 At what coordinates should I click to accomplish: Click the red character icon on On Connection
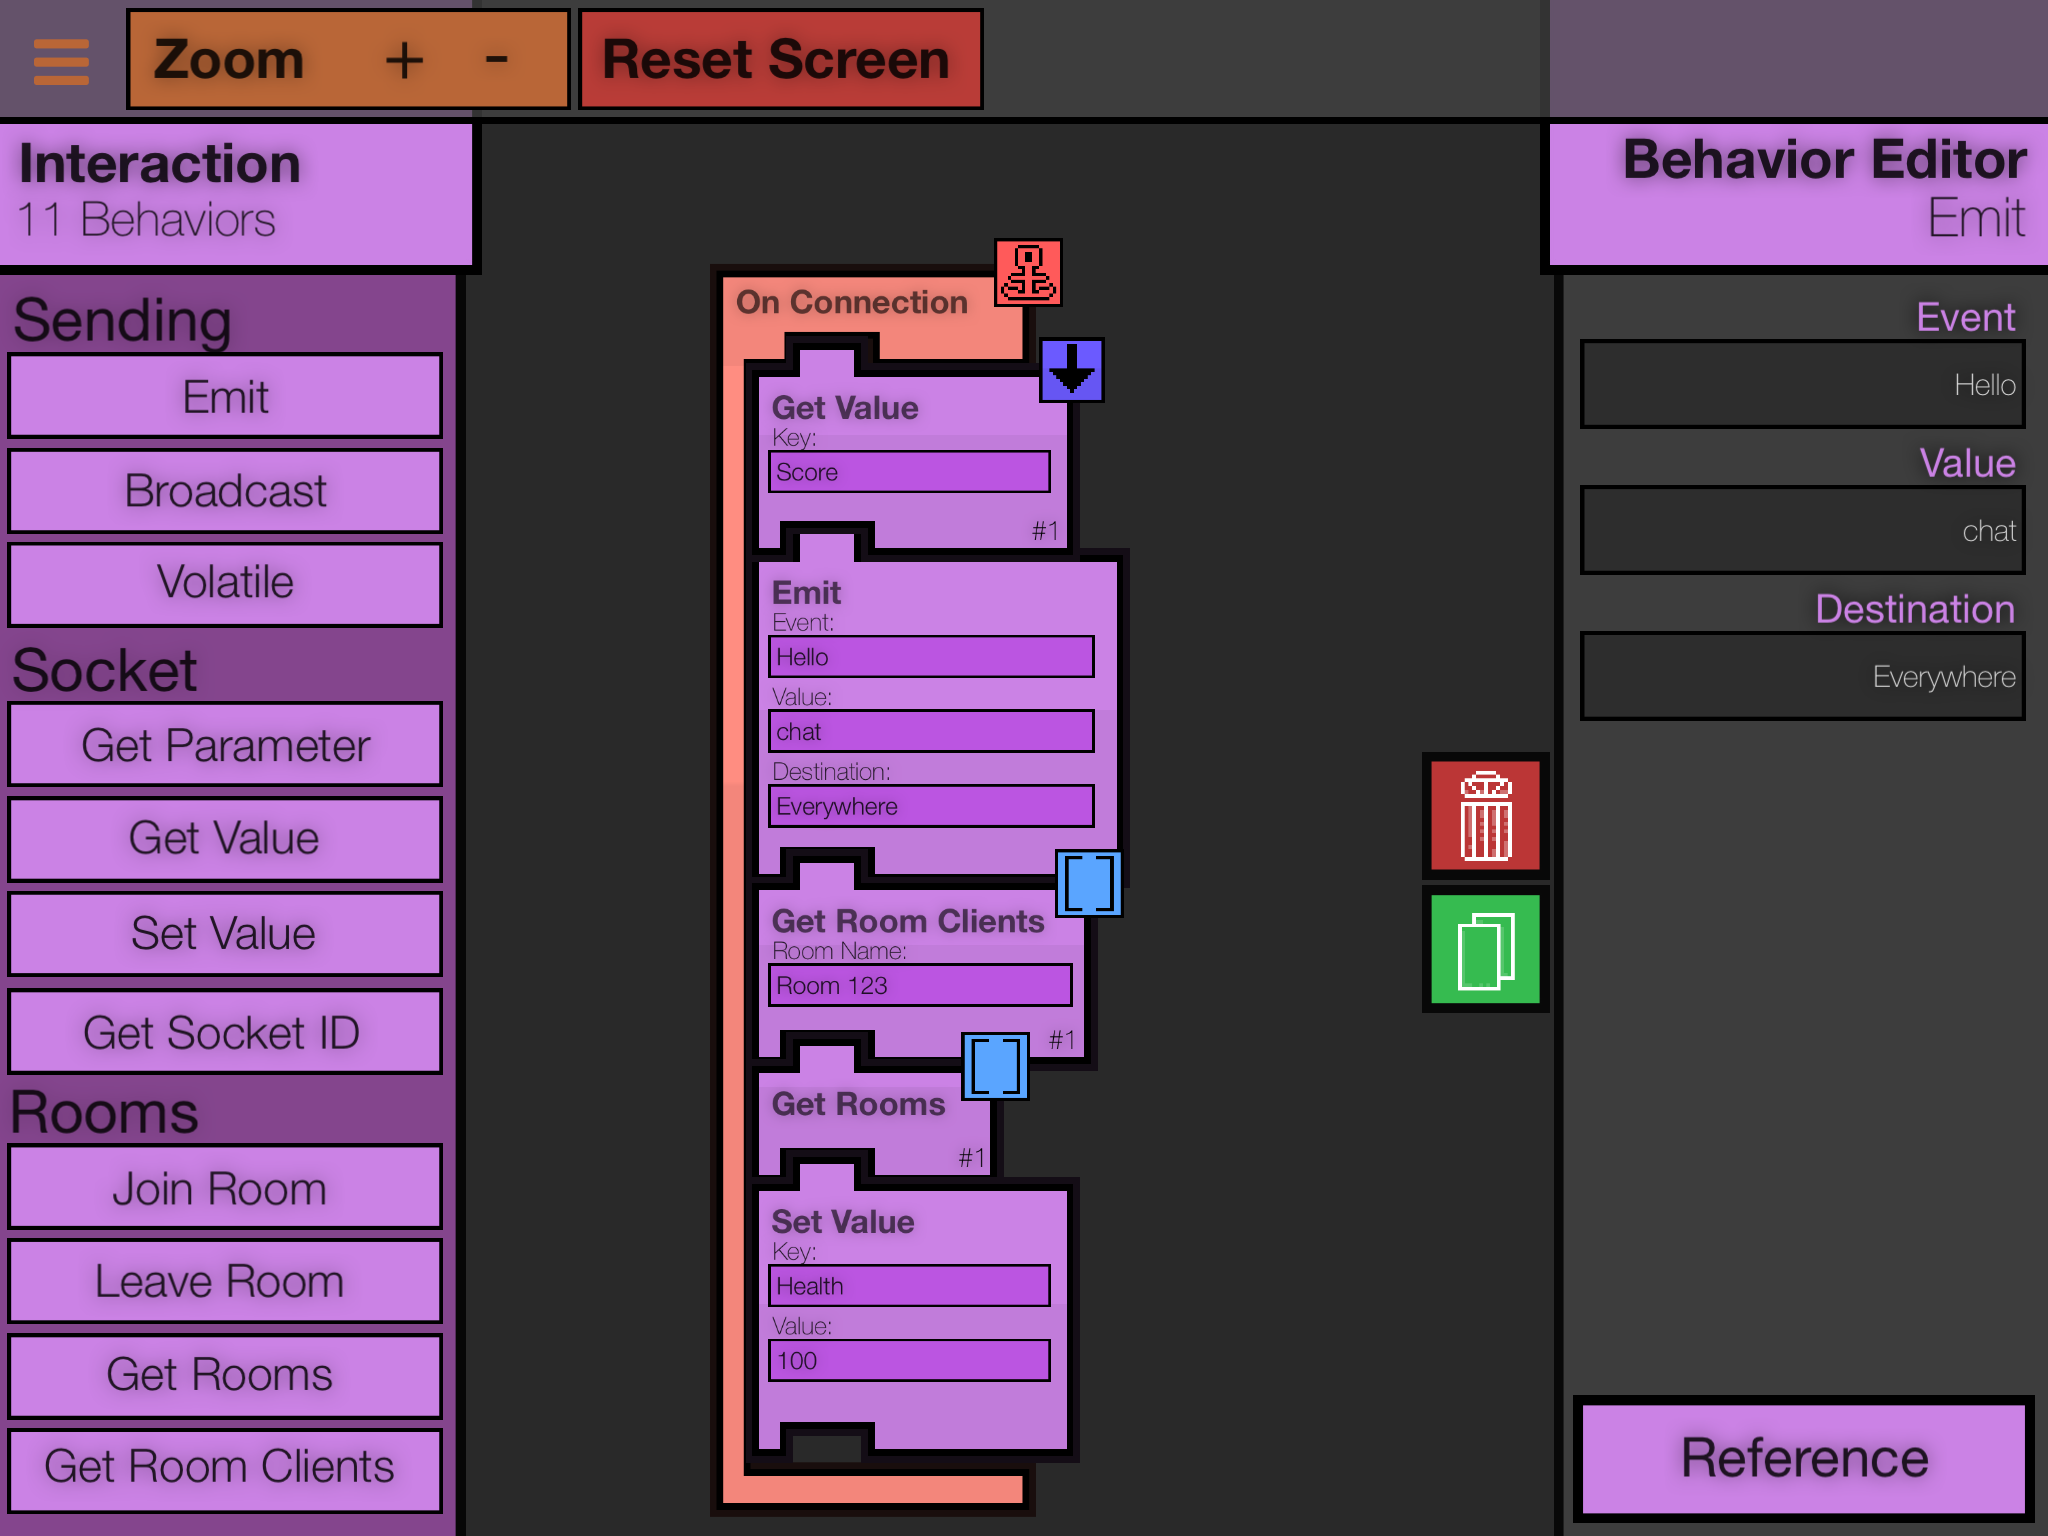(x=1028, y=273)
